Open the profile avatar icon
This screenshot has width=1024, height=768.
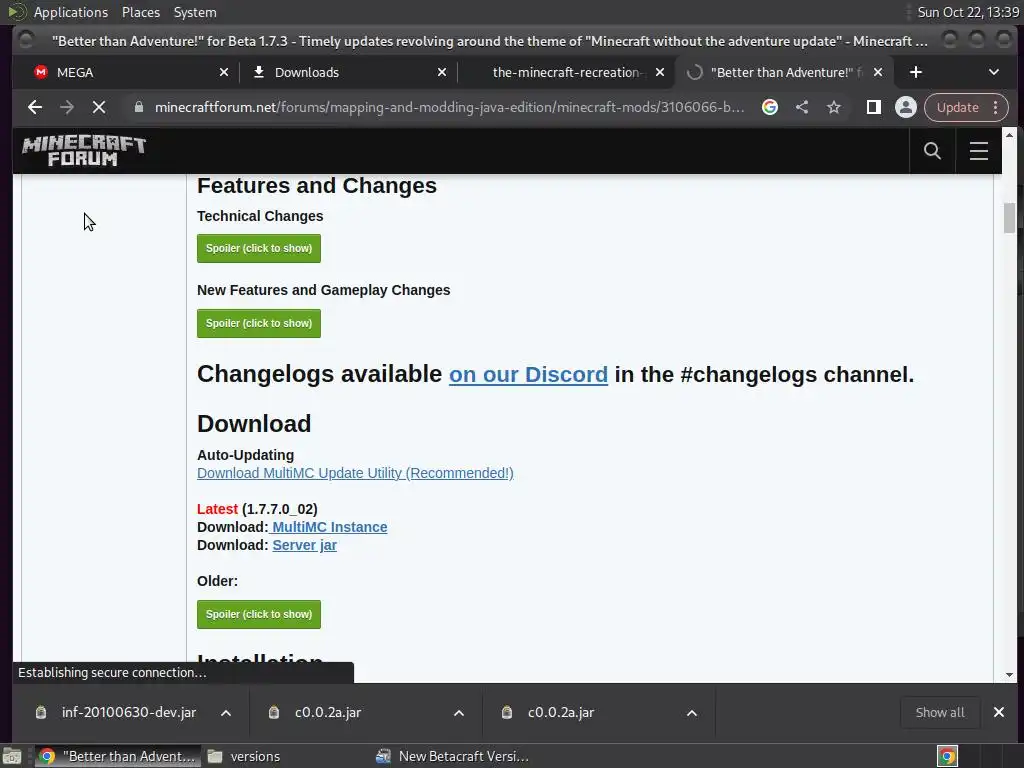point(906,107)
